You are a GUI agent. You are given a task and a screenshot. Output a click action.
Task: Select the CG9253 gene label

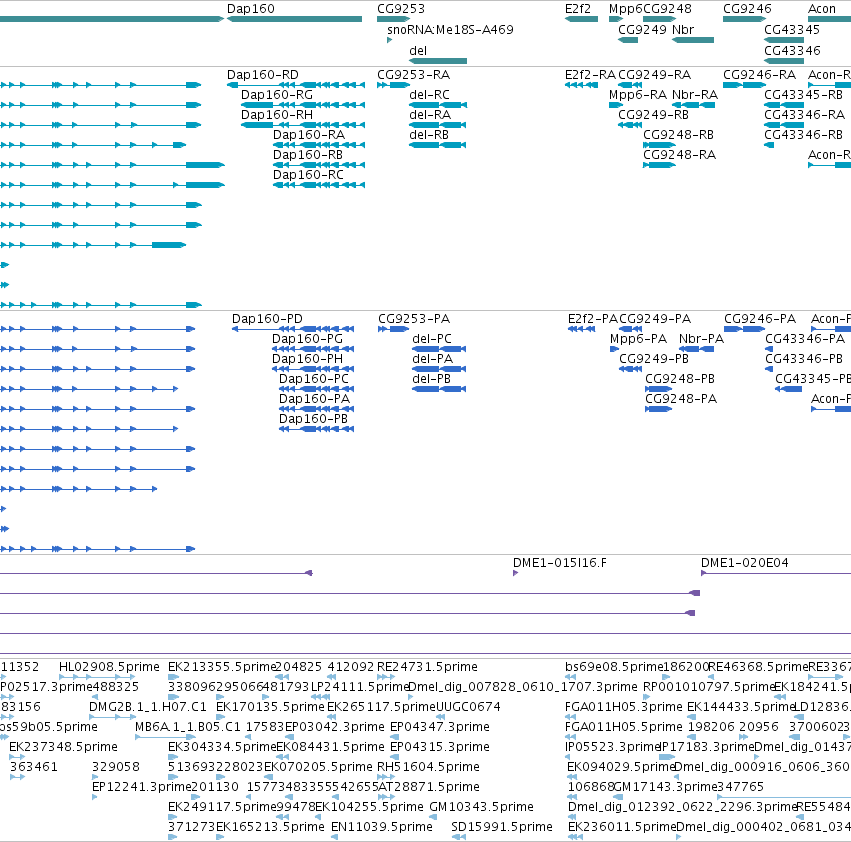coord(401,9)
